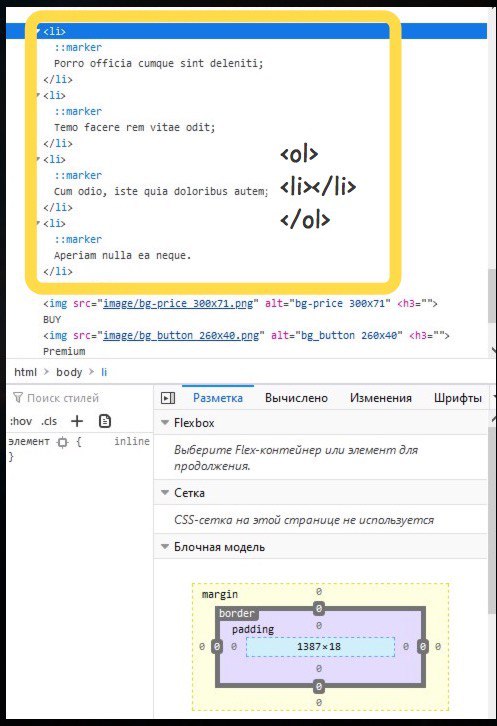Screen dimensions: 497x726
Task: Edit the right margin value 0 in box model
Action: click(x=438, y=646)
